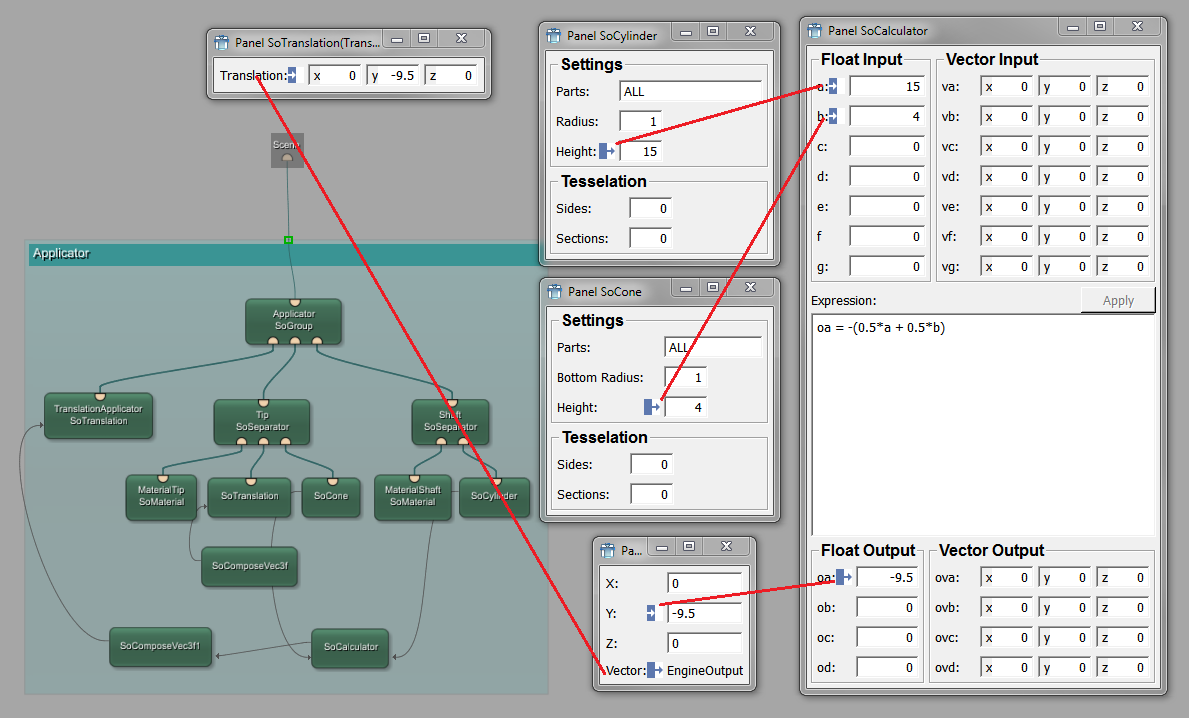Click the Radius field in SoCylinder panel

point(640,122)
